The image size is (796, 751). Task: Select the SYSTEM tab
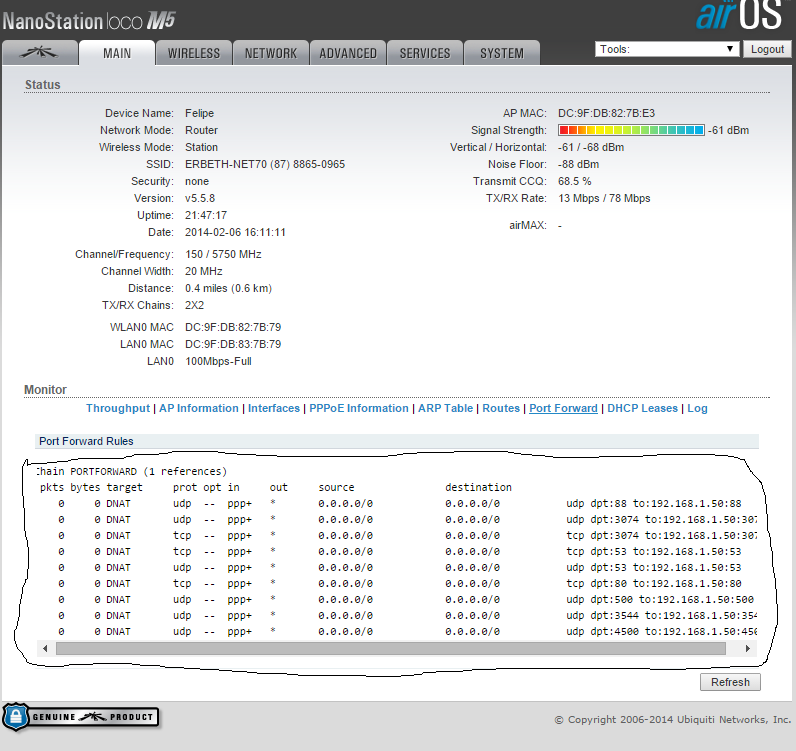pyautogui.click(x=502, y=53)
